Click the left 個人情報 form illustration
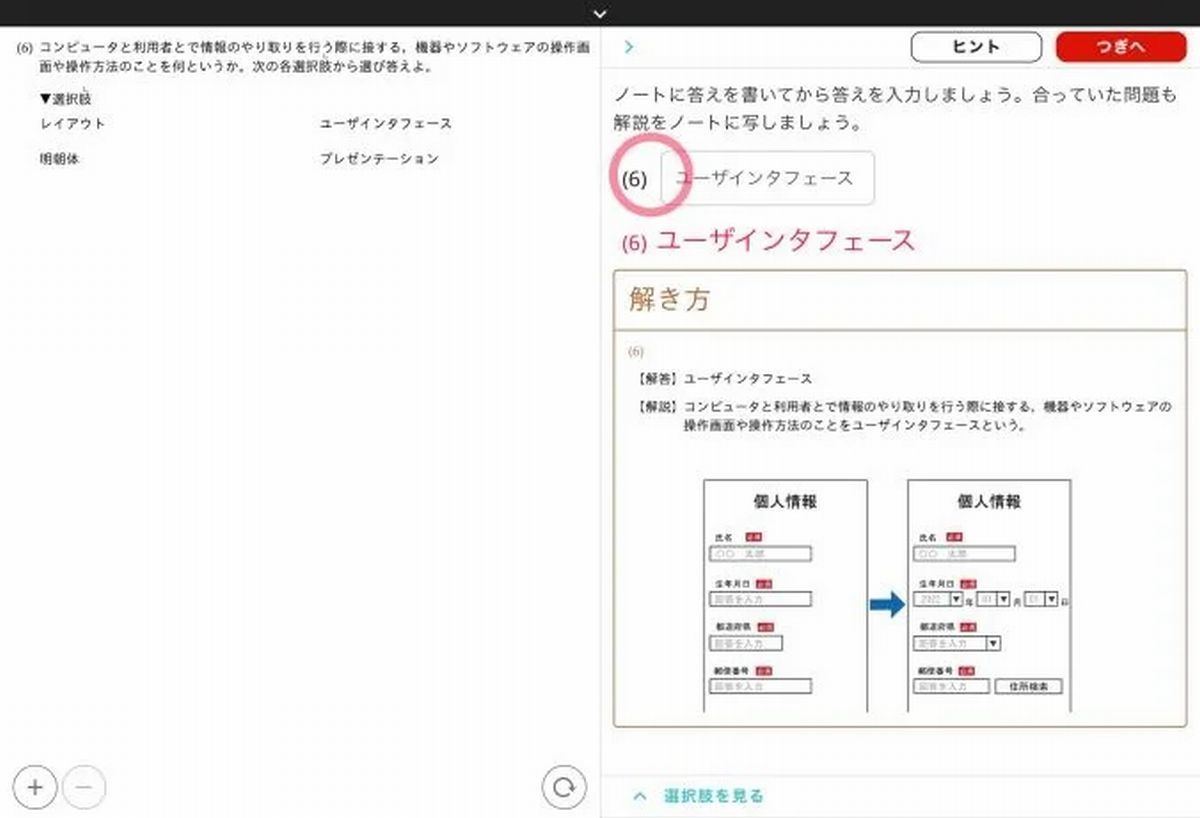This screenshot has height=818, width=1200. (786, 596)
